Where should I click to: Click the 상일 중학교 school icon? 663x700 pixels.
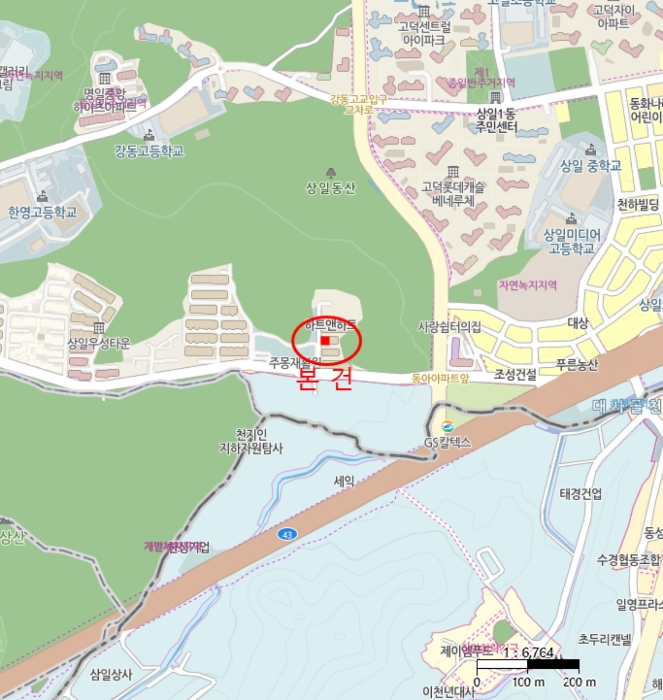coord(591,150)
